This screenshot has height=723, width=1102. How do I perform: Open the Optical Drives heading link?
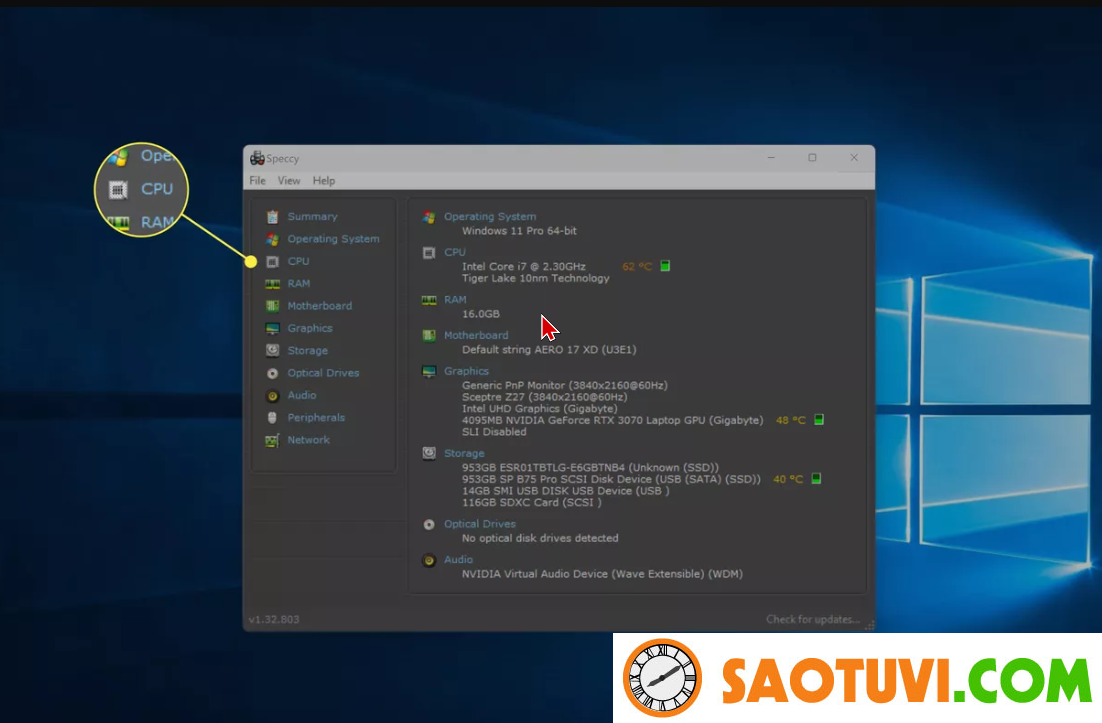pos(479,524)
